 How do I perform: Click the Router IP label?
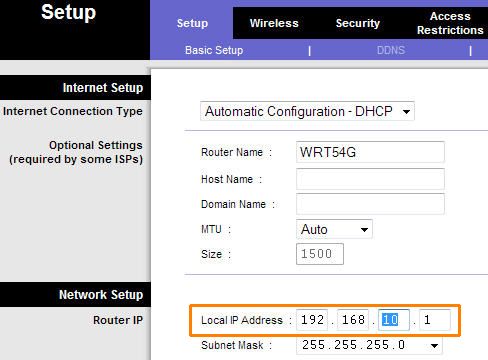click(x=118, y=320)
